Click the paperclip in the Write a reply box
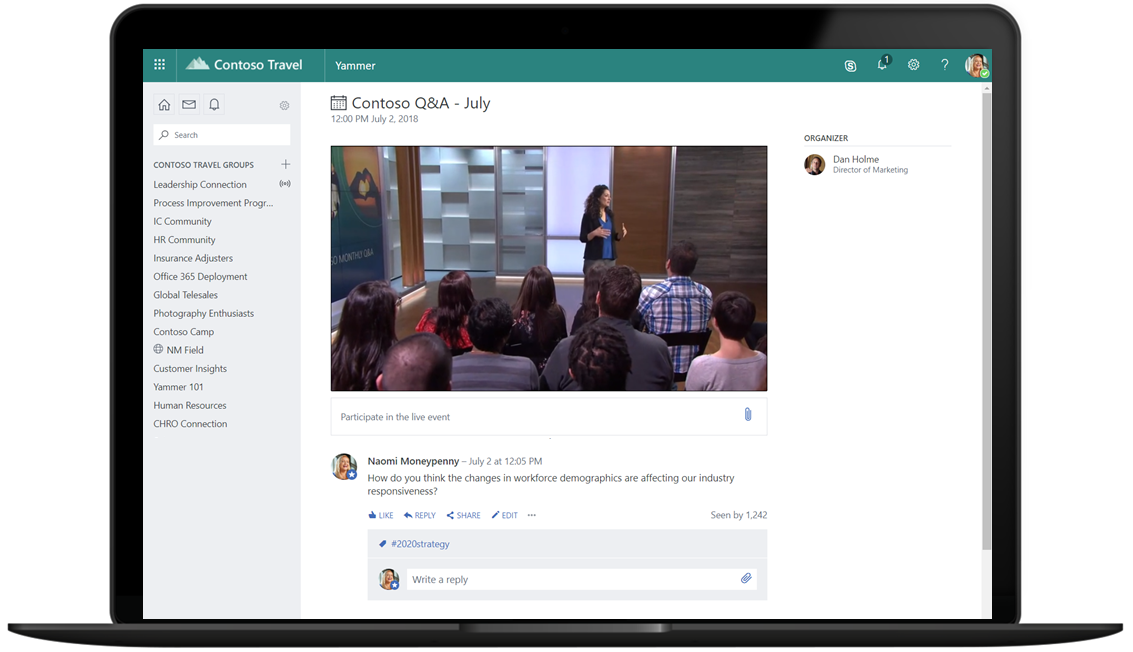This screenshot has width=1133, height=652. [745, 578]
